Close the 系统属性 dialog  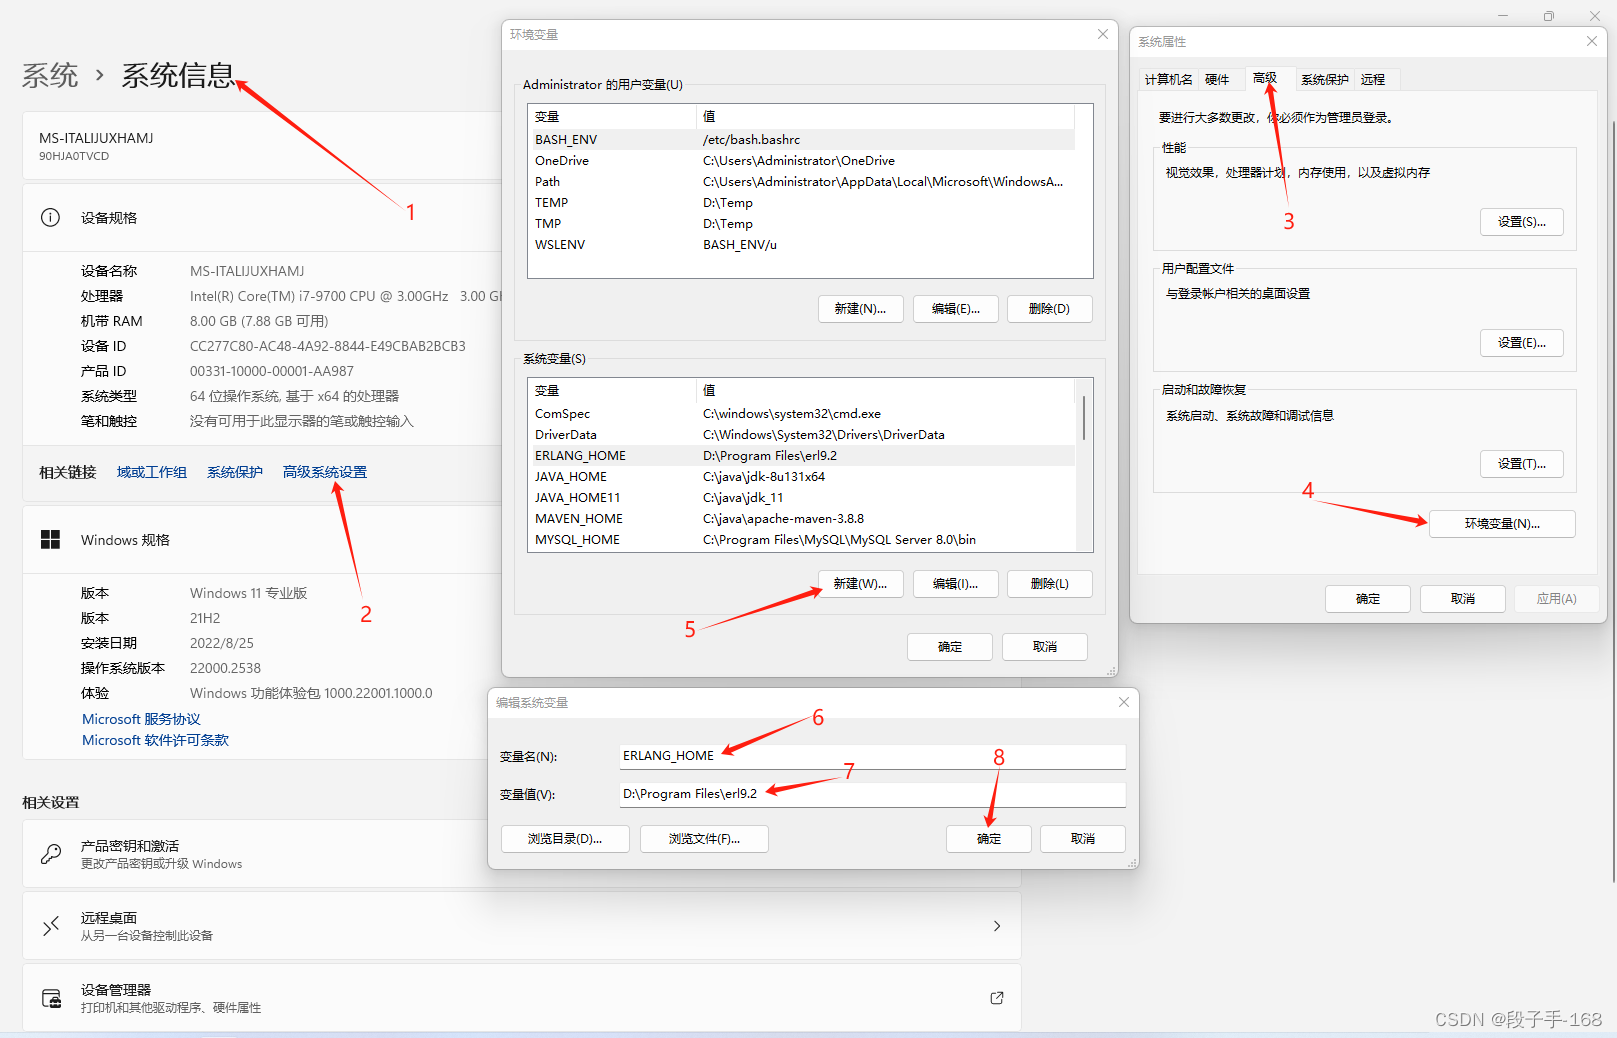(1591, 41)
